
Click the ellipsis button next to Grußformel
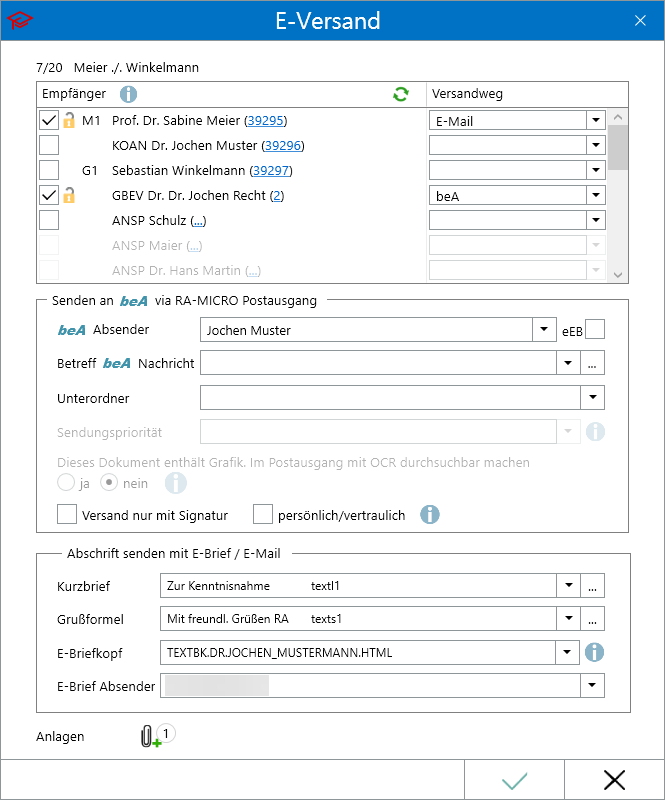coord(593,618)
